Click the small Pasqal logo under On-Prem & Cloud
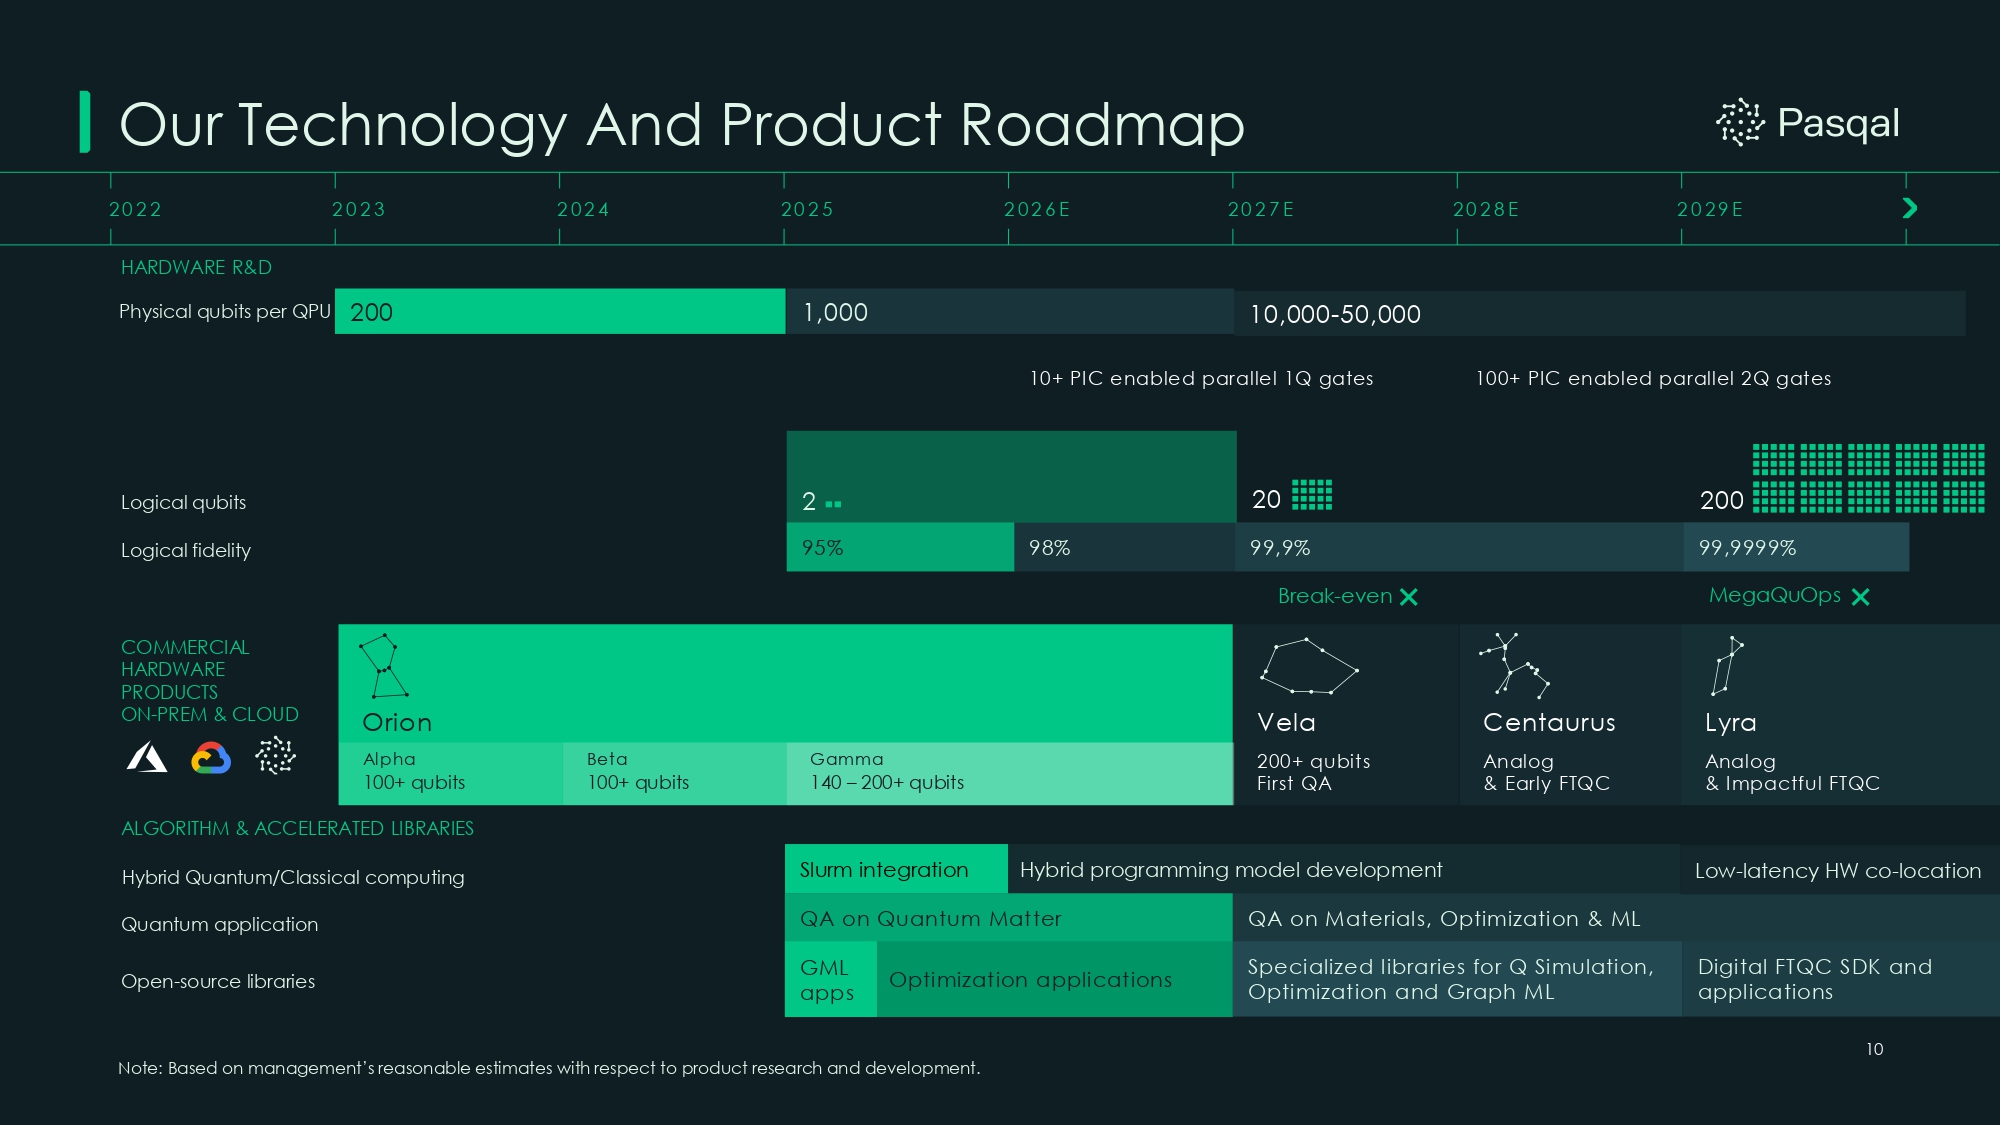 275,756
